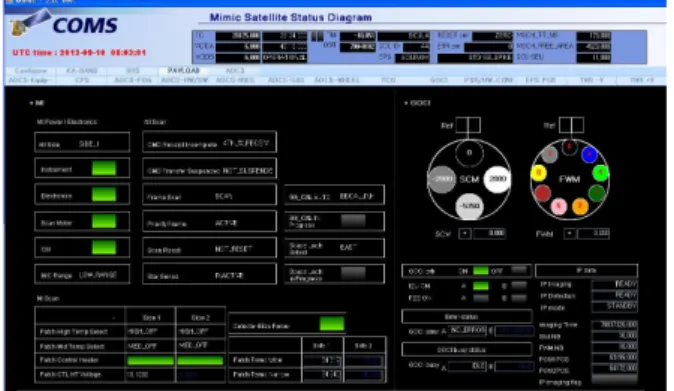Click the green indicator below Scan Motor

104,247
